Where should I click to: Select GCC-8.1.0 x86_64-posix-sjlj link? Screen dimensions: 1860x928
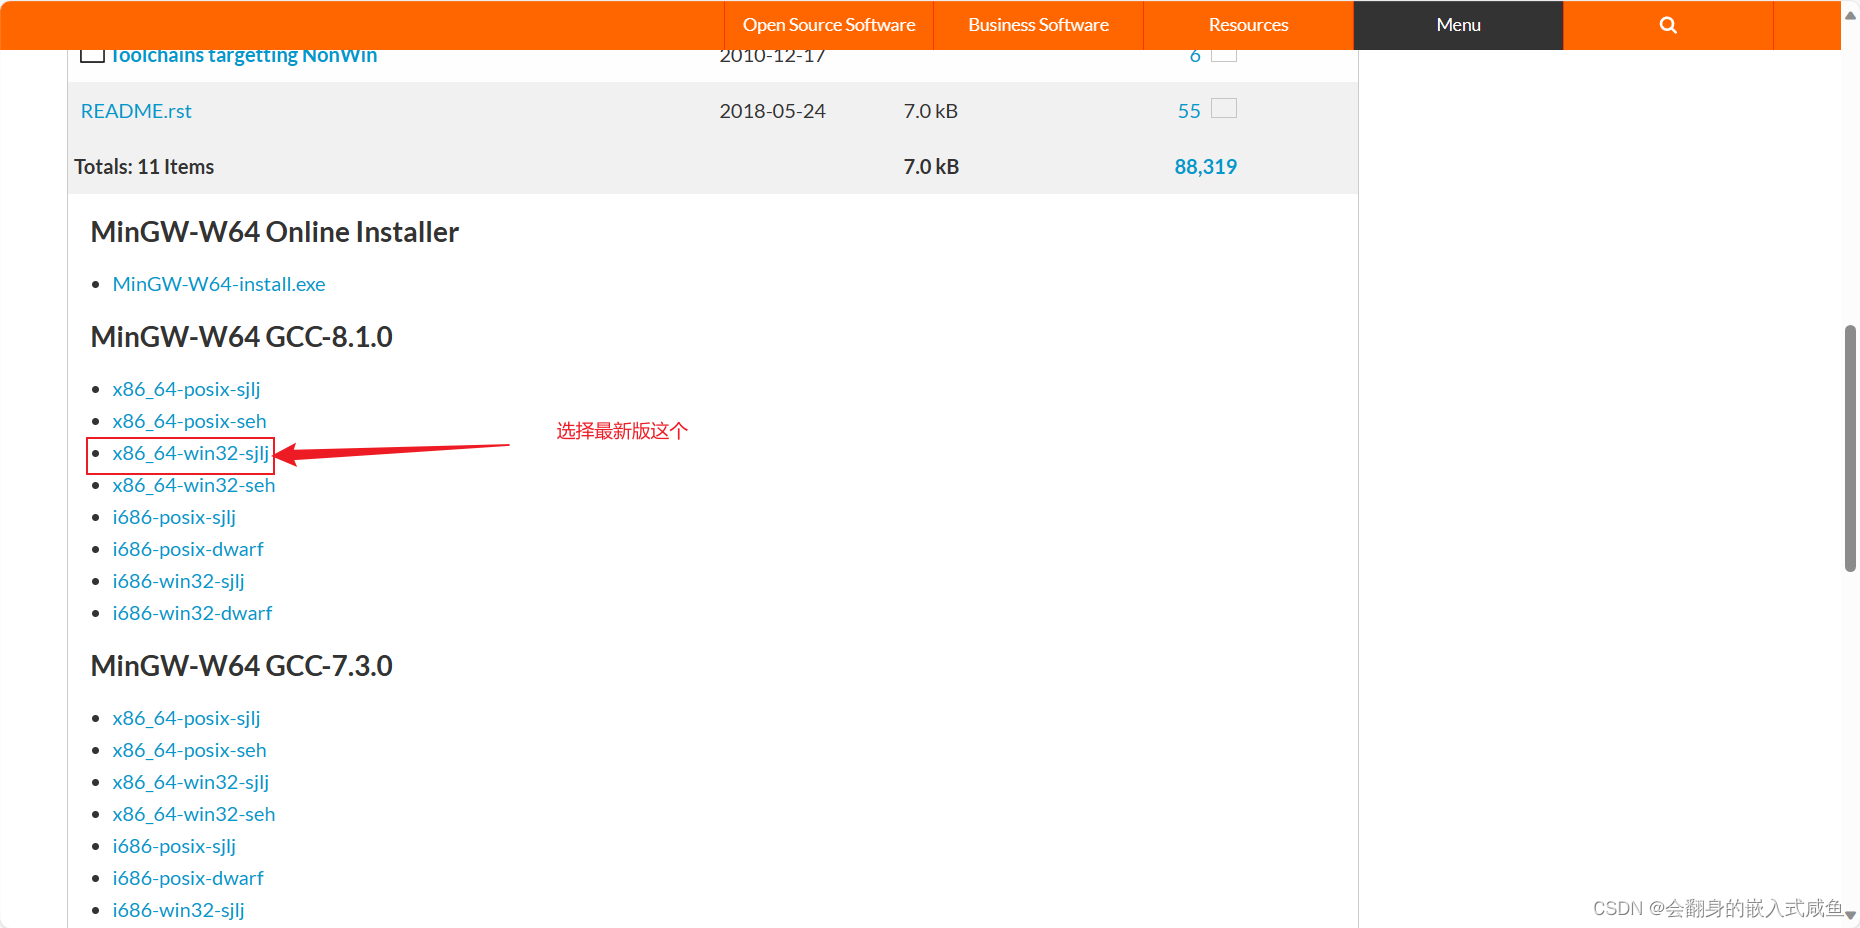[186, 389]
